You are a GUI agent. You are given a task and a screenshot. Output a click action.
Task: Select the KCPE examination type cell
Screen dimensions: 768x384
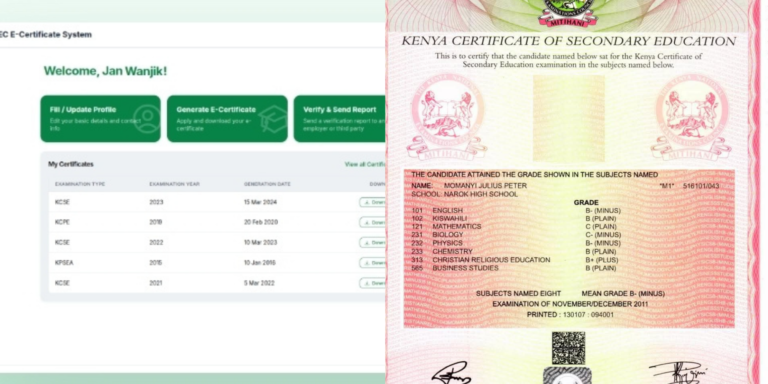click(62, 222)
